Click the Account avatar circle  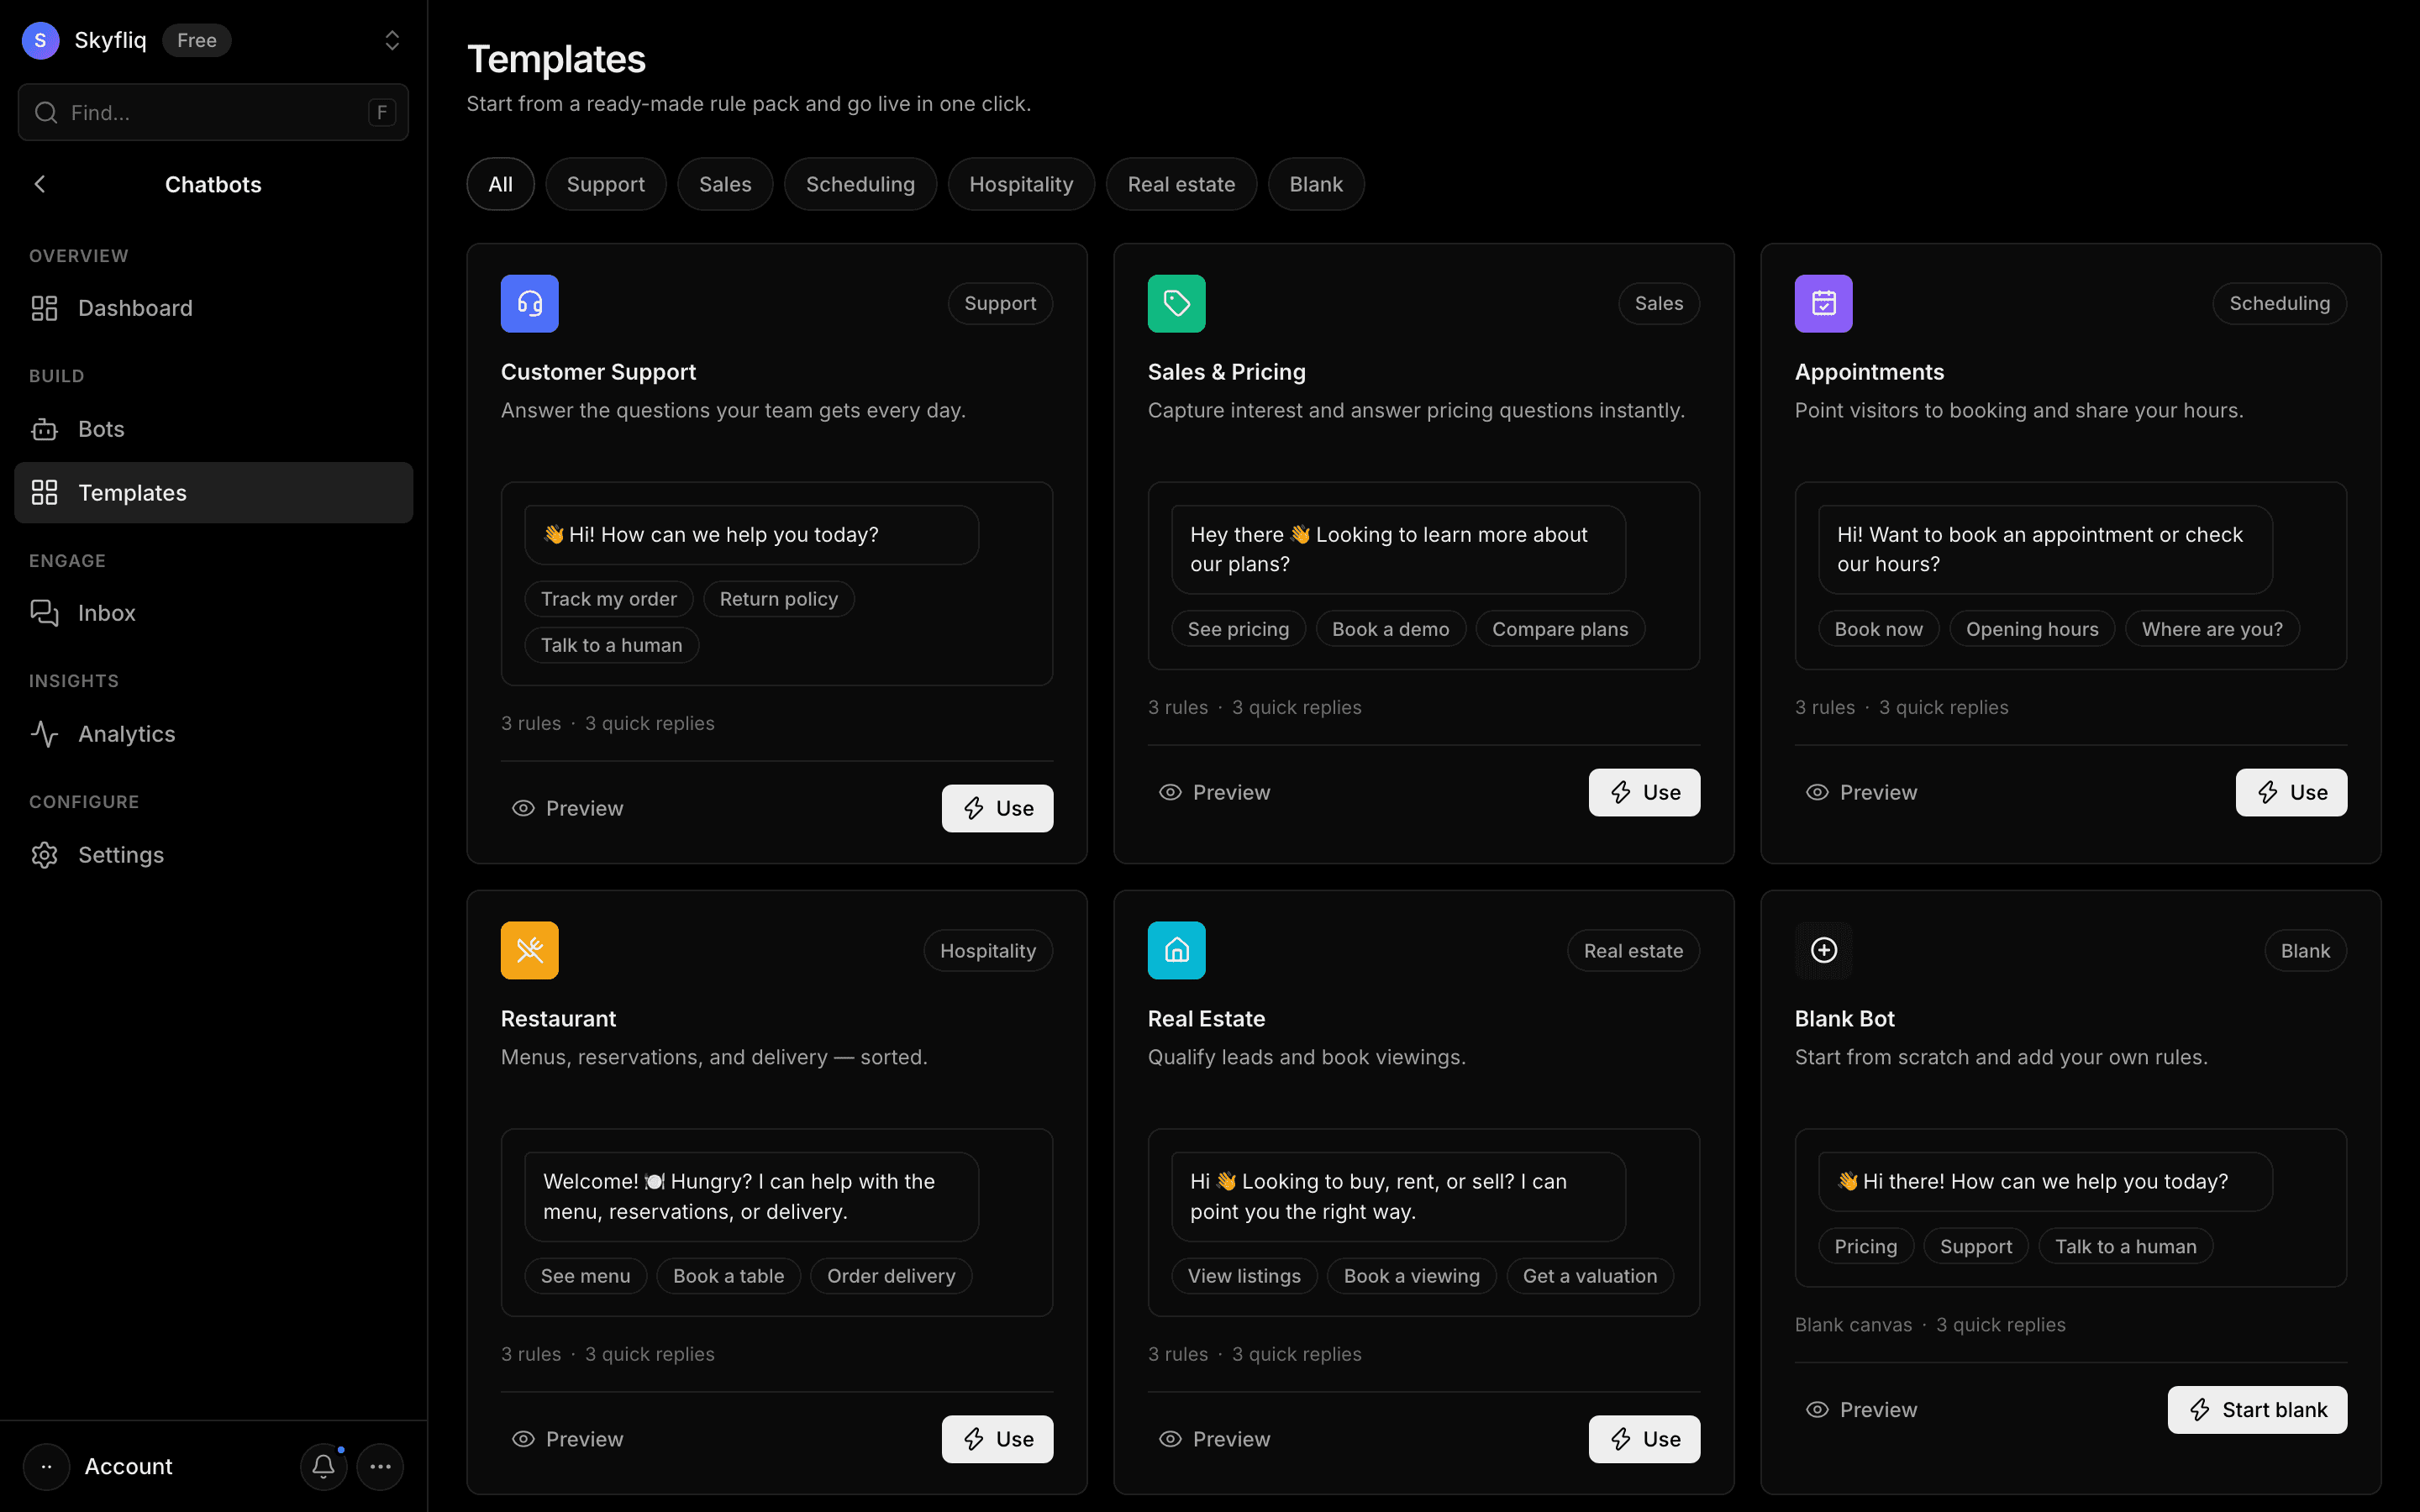46,1466
